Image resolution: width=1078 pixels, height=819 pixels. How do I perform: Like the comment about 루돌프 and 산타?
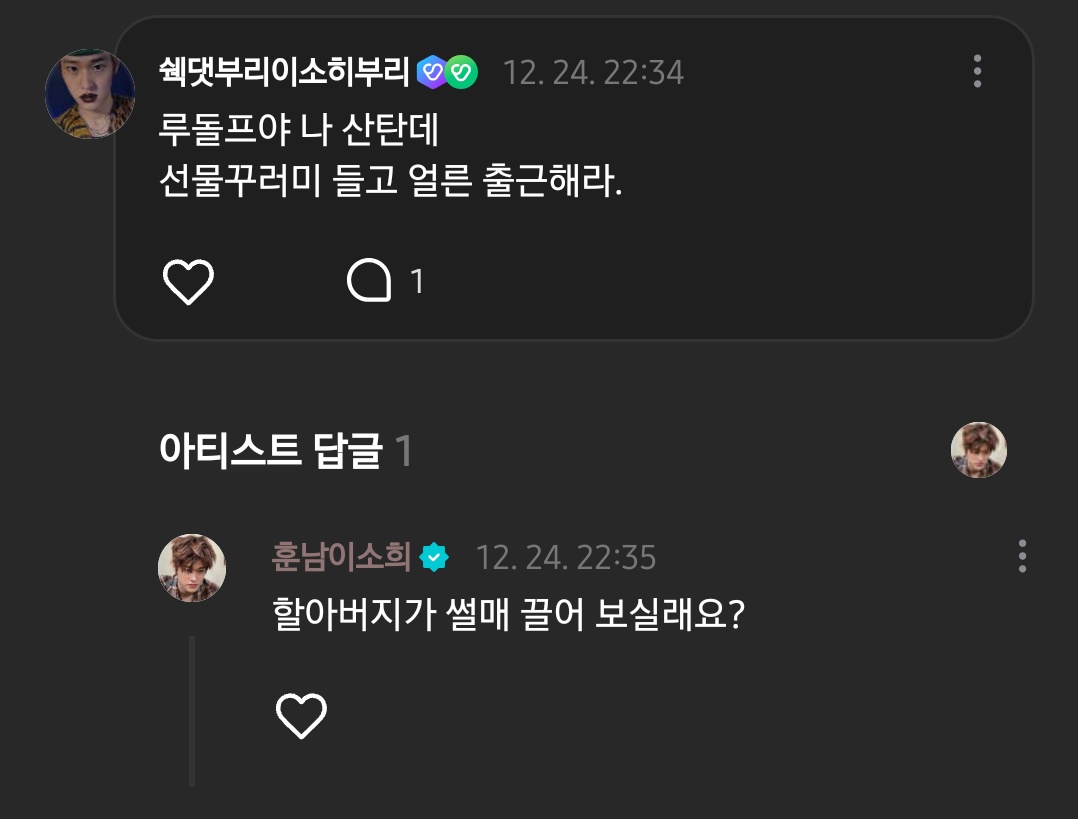188,281
